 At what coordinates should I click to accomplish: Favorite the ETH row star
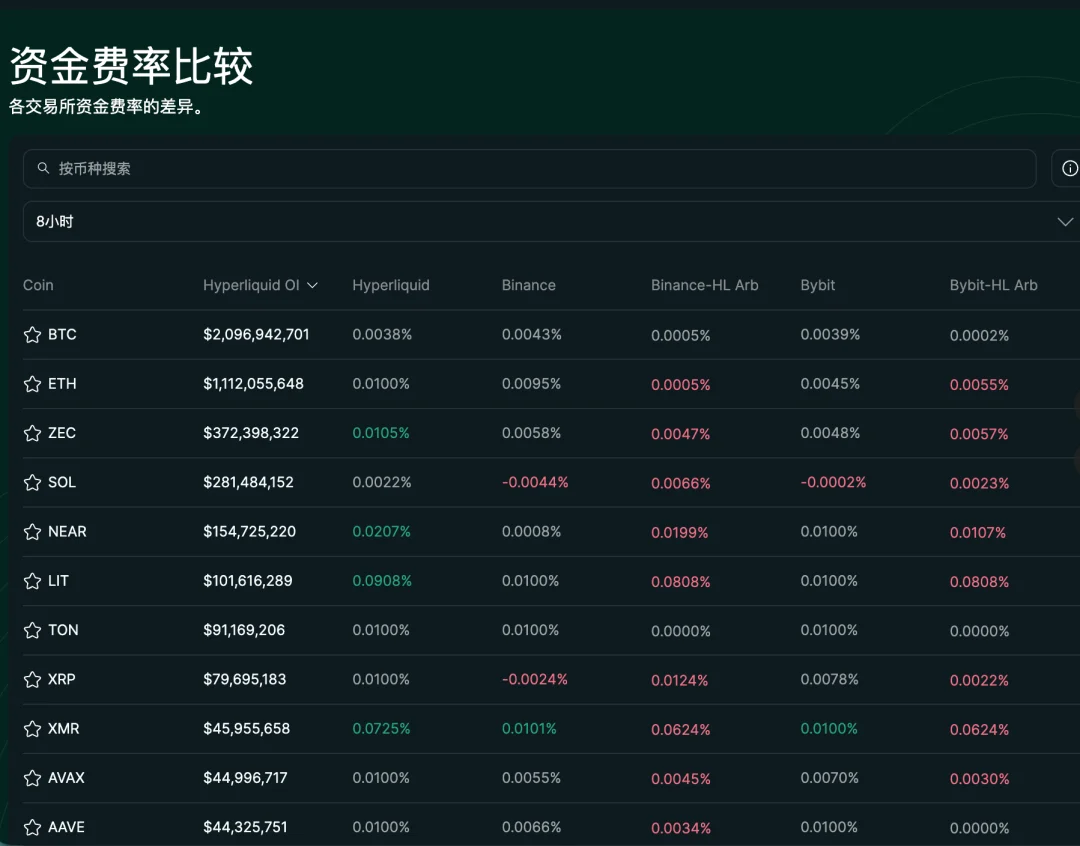[32, 384]
